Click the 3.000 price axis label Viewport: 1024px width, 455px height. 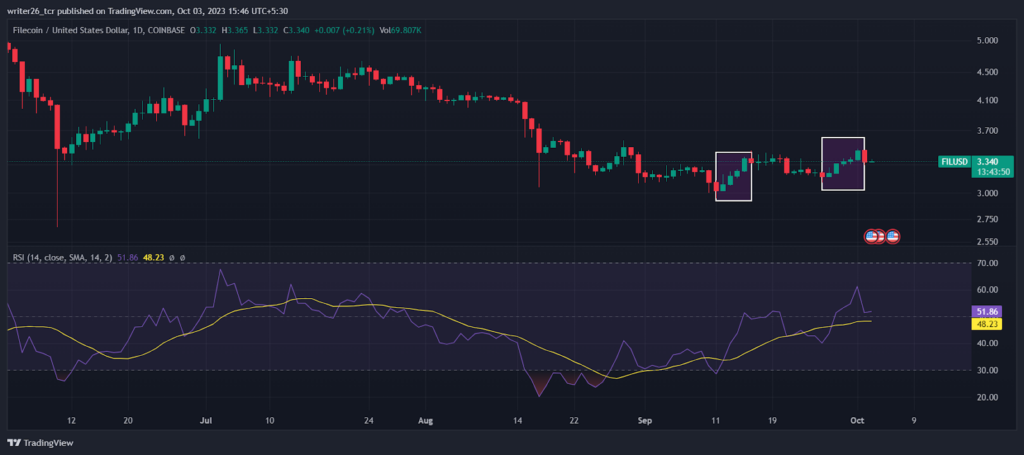pos(986,193)
